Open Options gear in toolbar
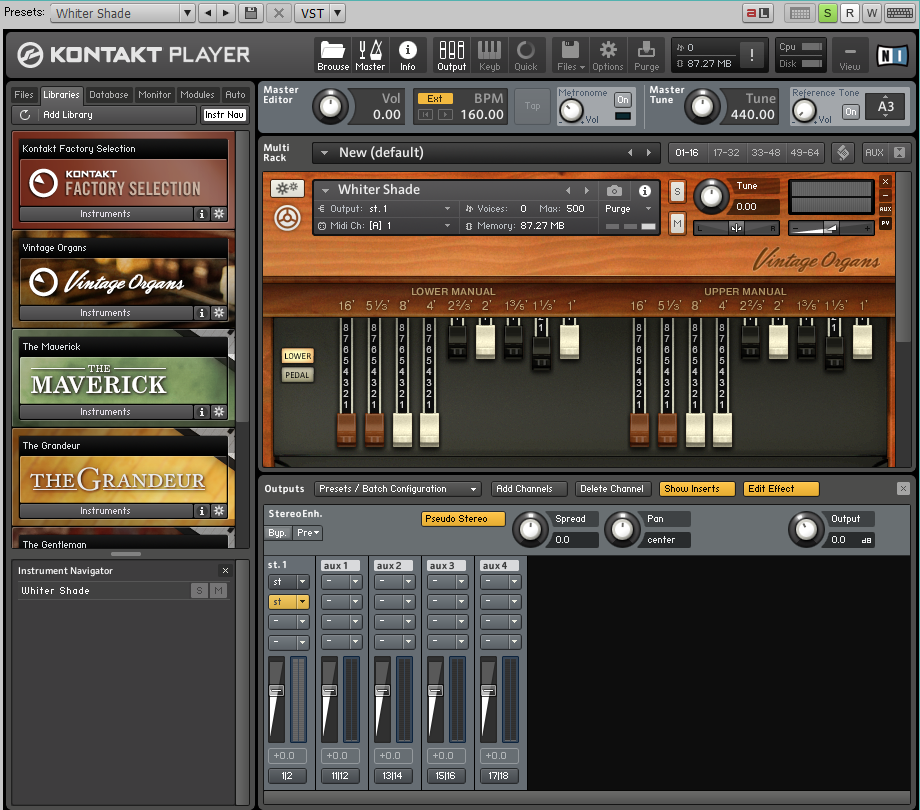The height and width of the screenshot is (810, 920). [x=608, y=55]
